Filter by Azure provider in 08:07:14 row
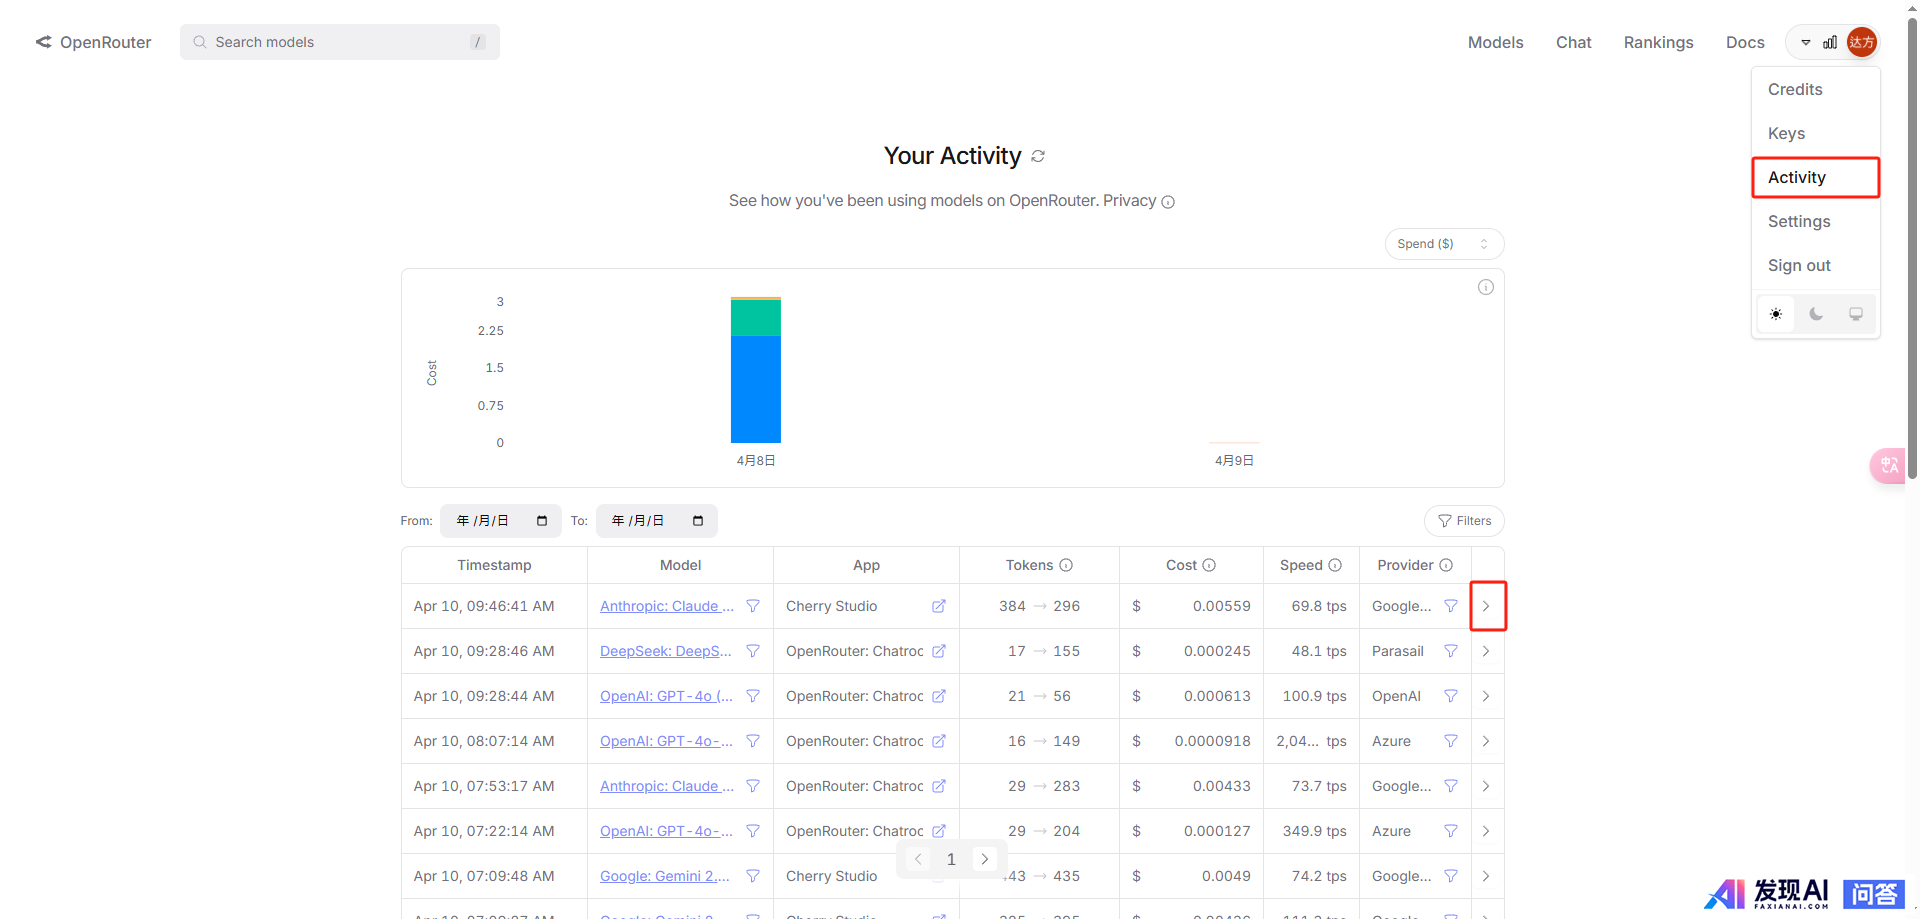The image size is (1920, 919). 1451,741
